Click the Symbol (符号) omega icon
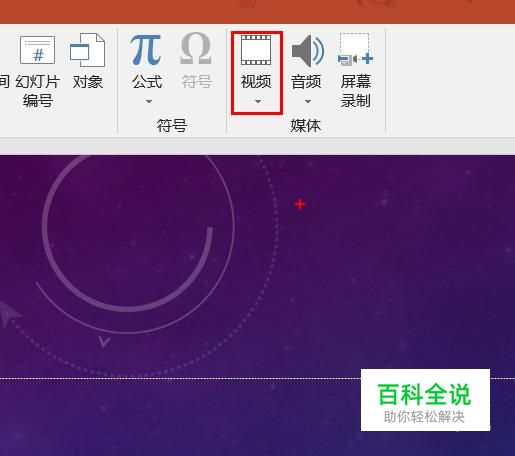This screenshot has width=515, height=456. [x=196, y=49]
